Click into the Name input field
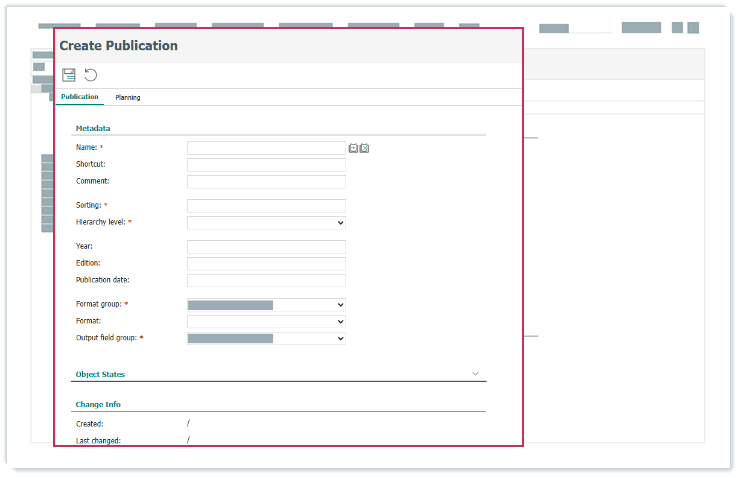The height and width of the screenshot is (478, 740). [x=266, y=148]
